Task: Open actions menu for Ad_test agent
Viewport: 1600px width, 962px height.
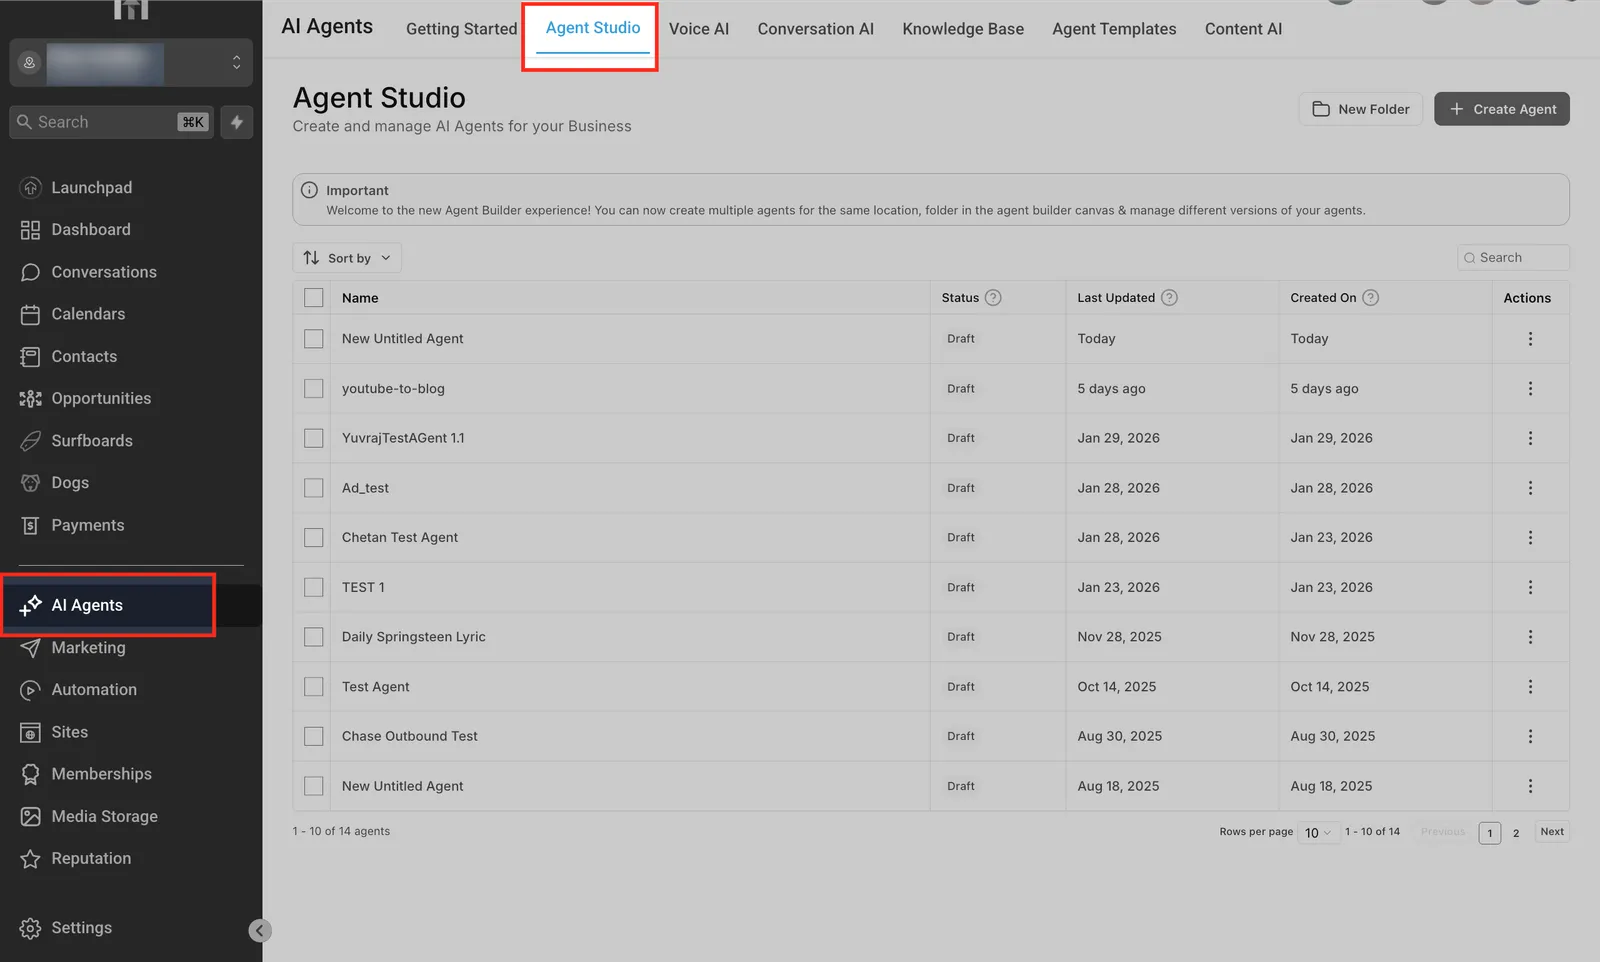Action: (1530, 488)
